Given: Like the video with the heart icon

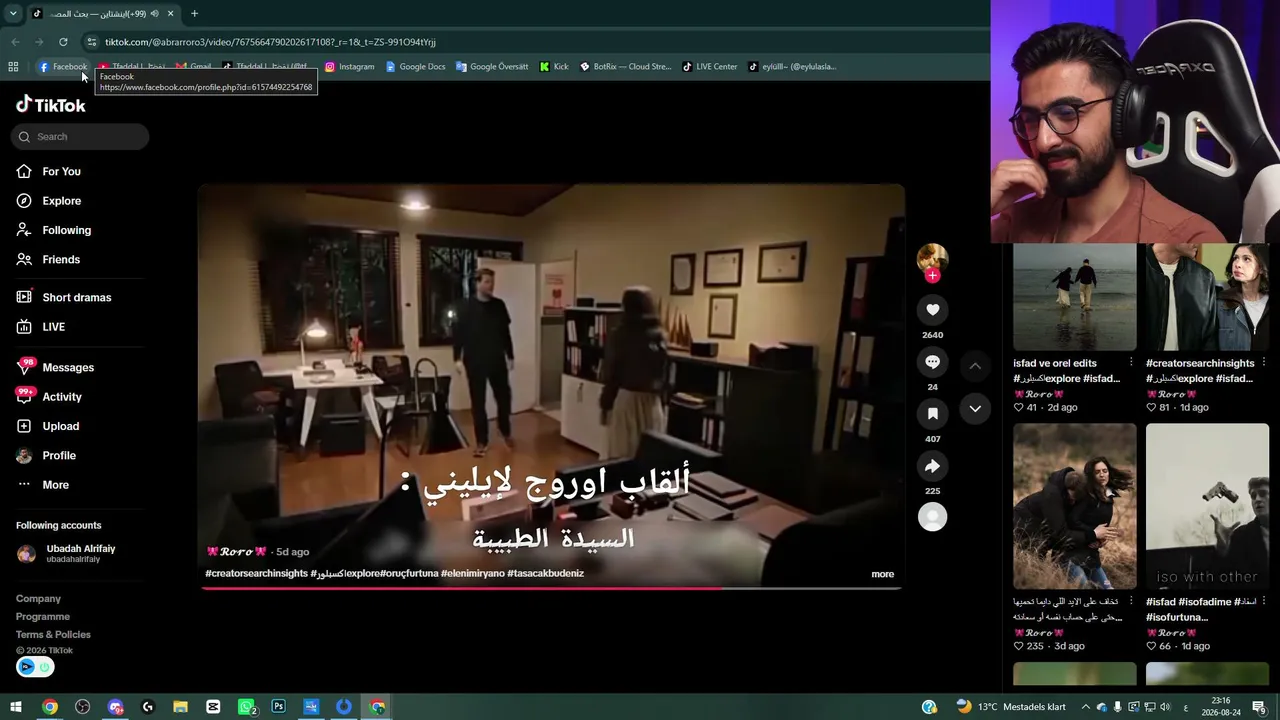Looking at the screenshot, I should coord(932,310).
